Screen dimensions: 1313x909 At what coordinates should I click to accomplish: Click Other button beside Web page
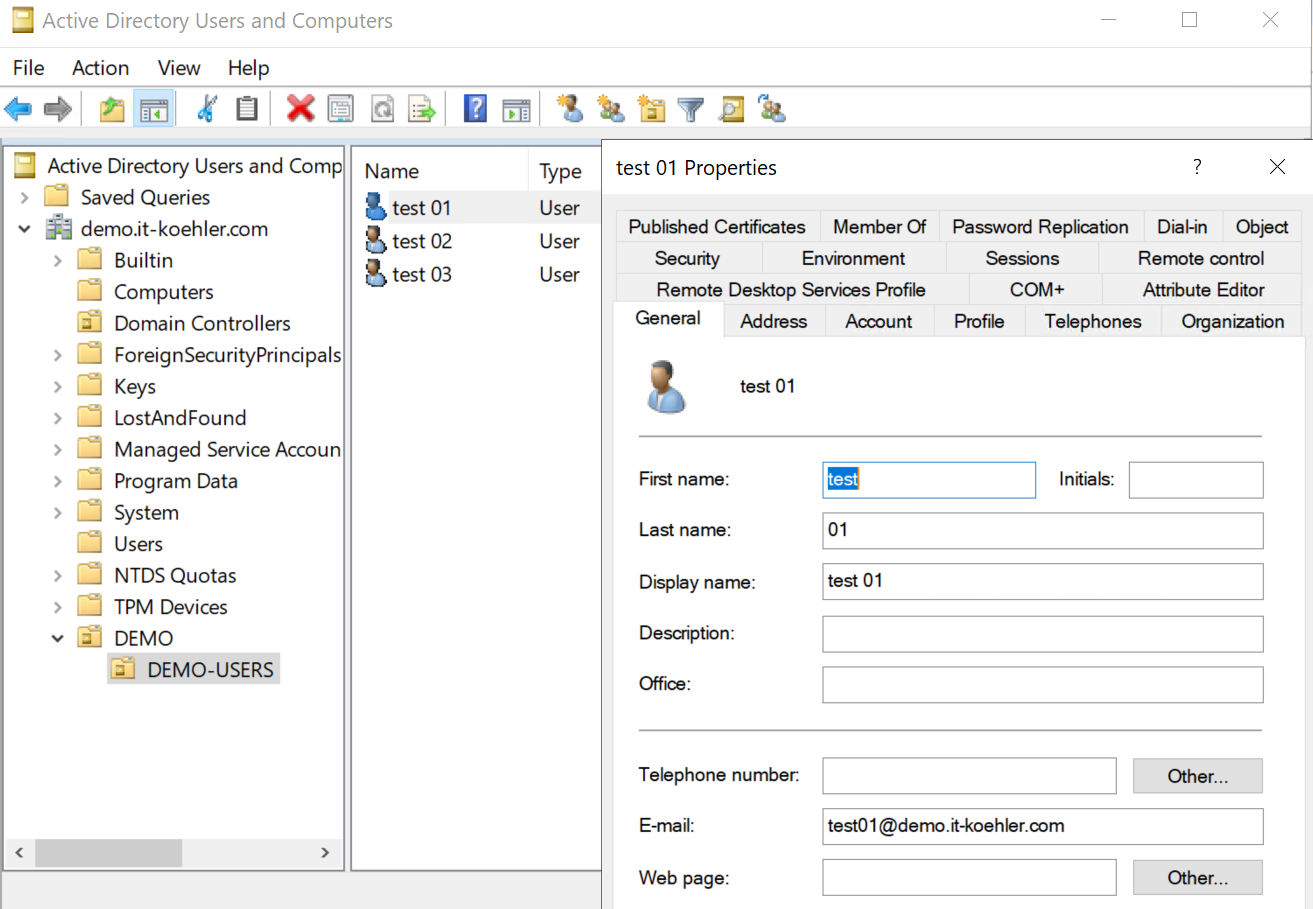1197,878
